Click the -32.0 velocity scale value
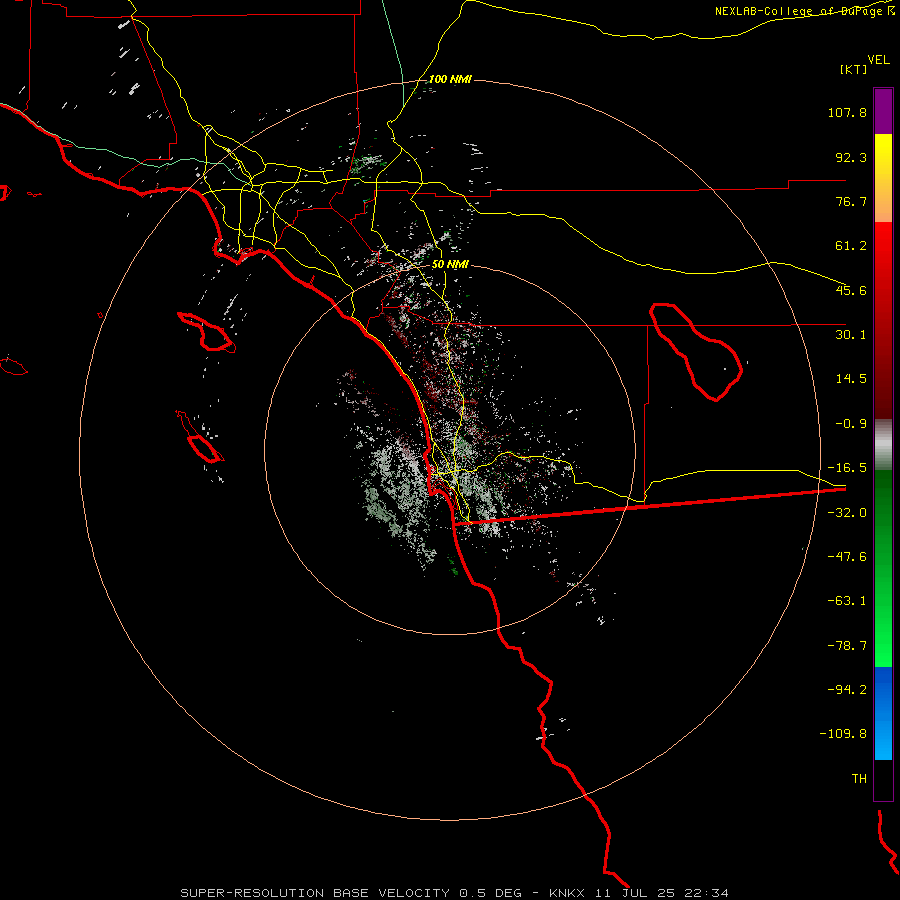The width and height of the screenshot is (900, 900). [847, 513]
